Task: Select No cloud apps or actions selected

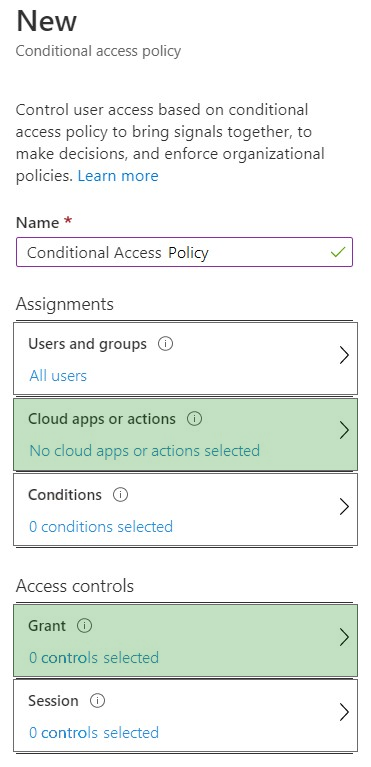Action: [x=144, y=451]
